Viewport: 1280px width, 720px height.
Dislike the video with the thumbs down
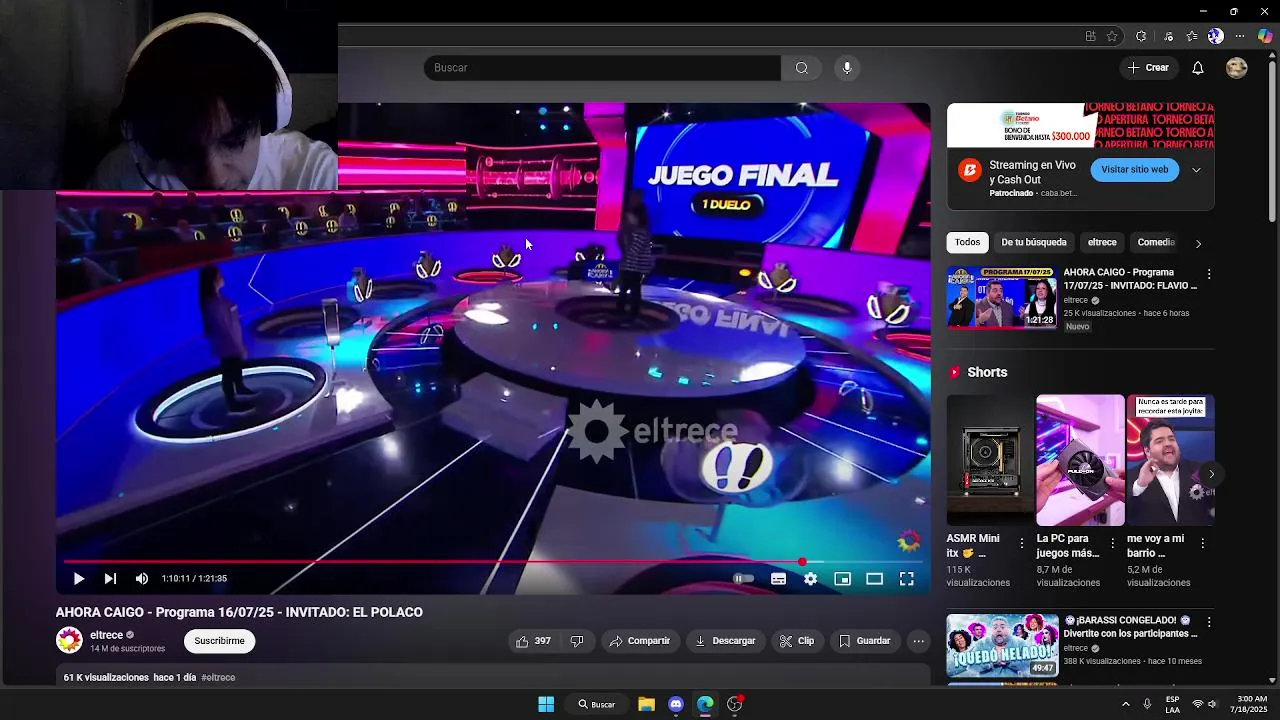click(x=577, y=641)
